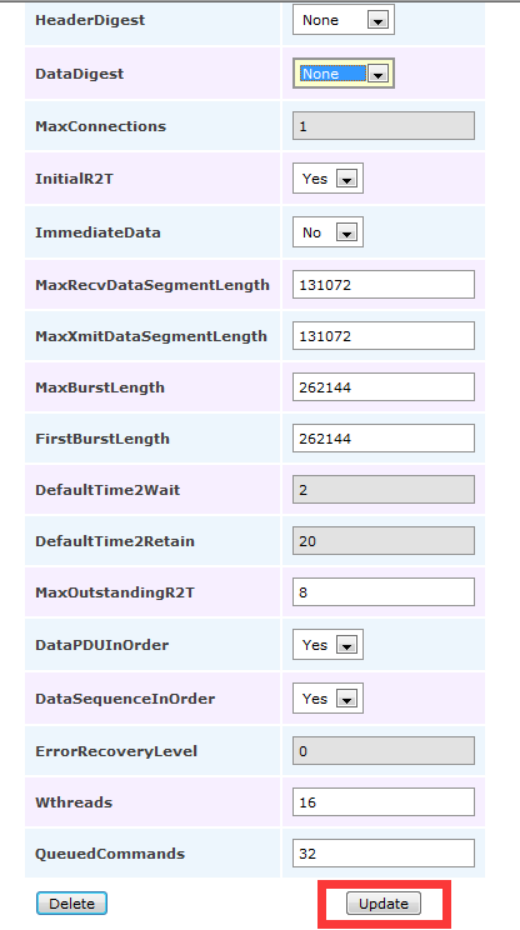This screenshot has height=930, width=520.
Task: Click the disabled ErrorRecoveryLevel field
Action: (384, 751)
